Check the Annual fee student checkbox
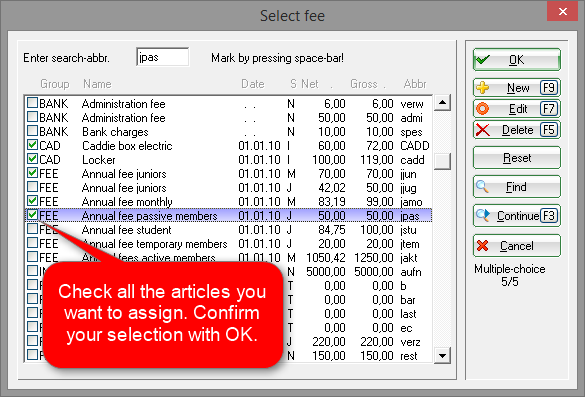The height and width of the screenshot is (397, 585). pyautogui.click(x=32, y=229)
